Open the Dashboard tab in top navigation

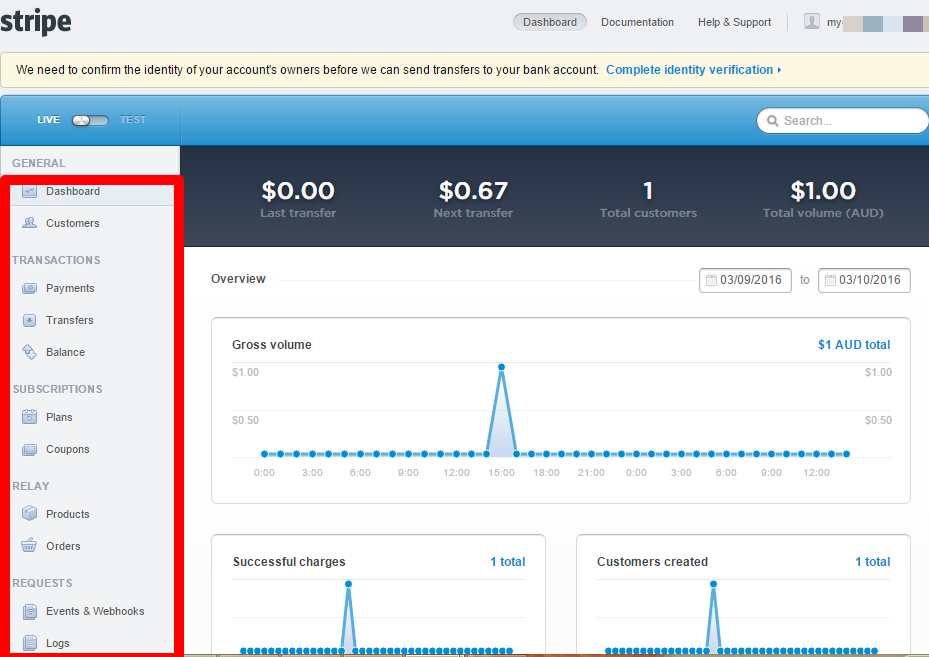550,22
